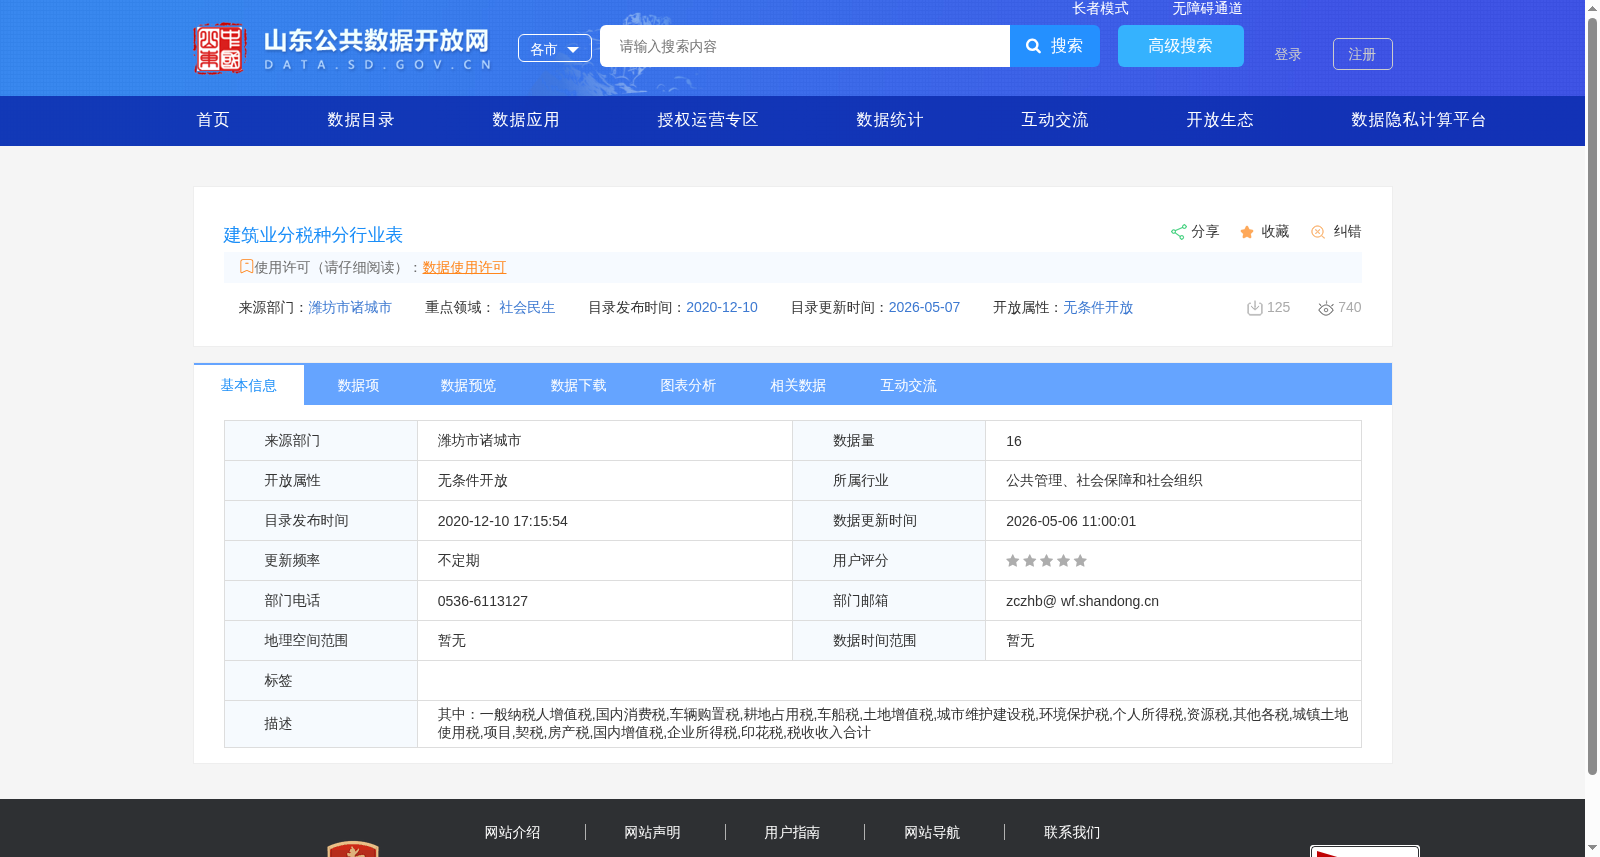Open the 各市 city dropdown
The width and height of the screenshot is (1600, 857).
point(555,48)
